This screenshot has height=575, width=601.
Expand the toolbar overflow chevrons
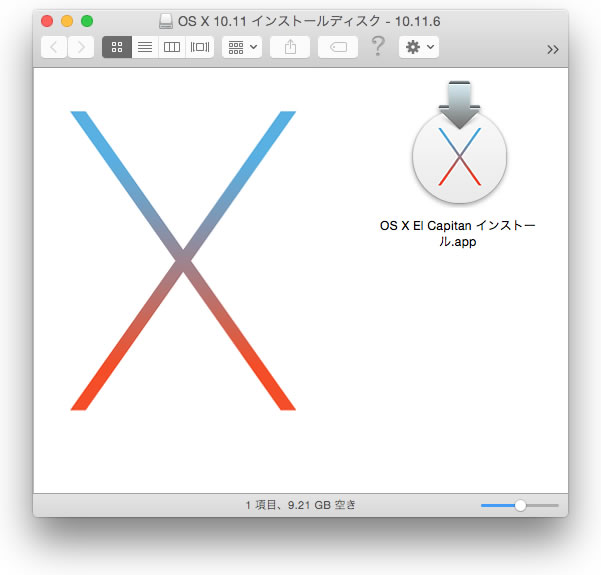coord(553,49)
